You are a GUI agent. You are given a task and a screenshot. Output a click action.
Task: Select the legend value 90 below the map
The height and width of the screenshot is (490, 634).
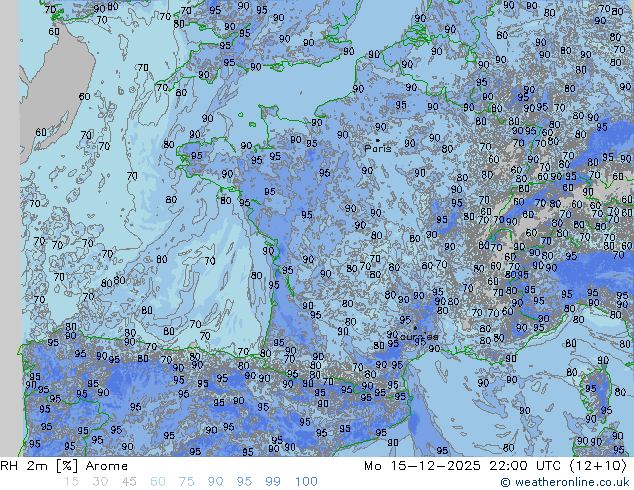pos(215,482)
